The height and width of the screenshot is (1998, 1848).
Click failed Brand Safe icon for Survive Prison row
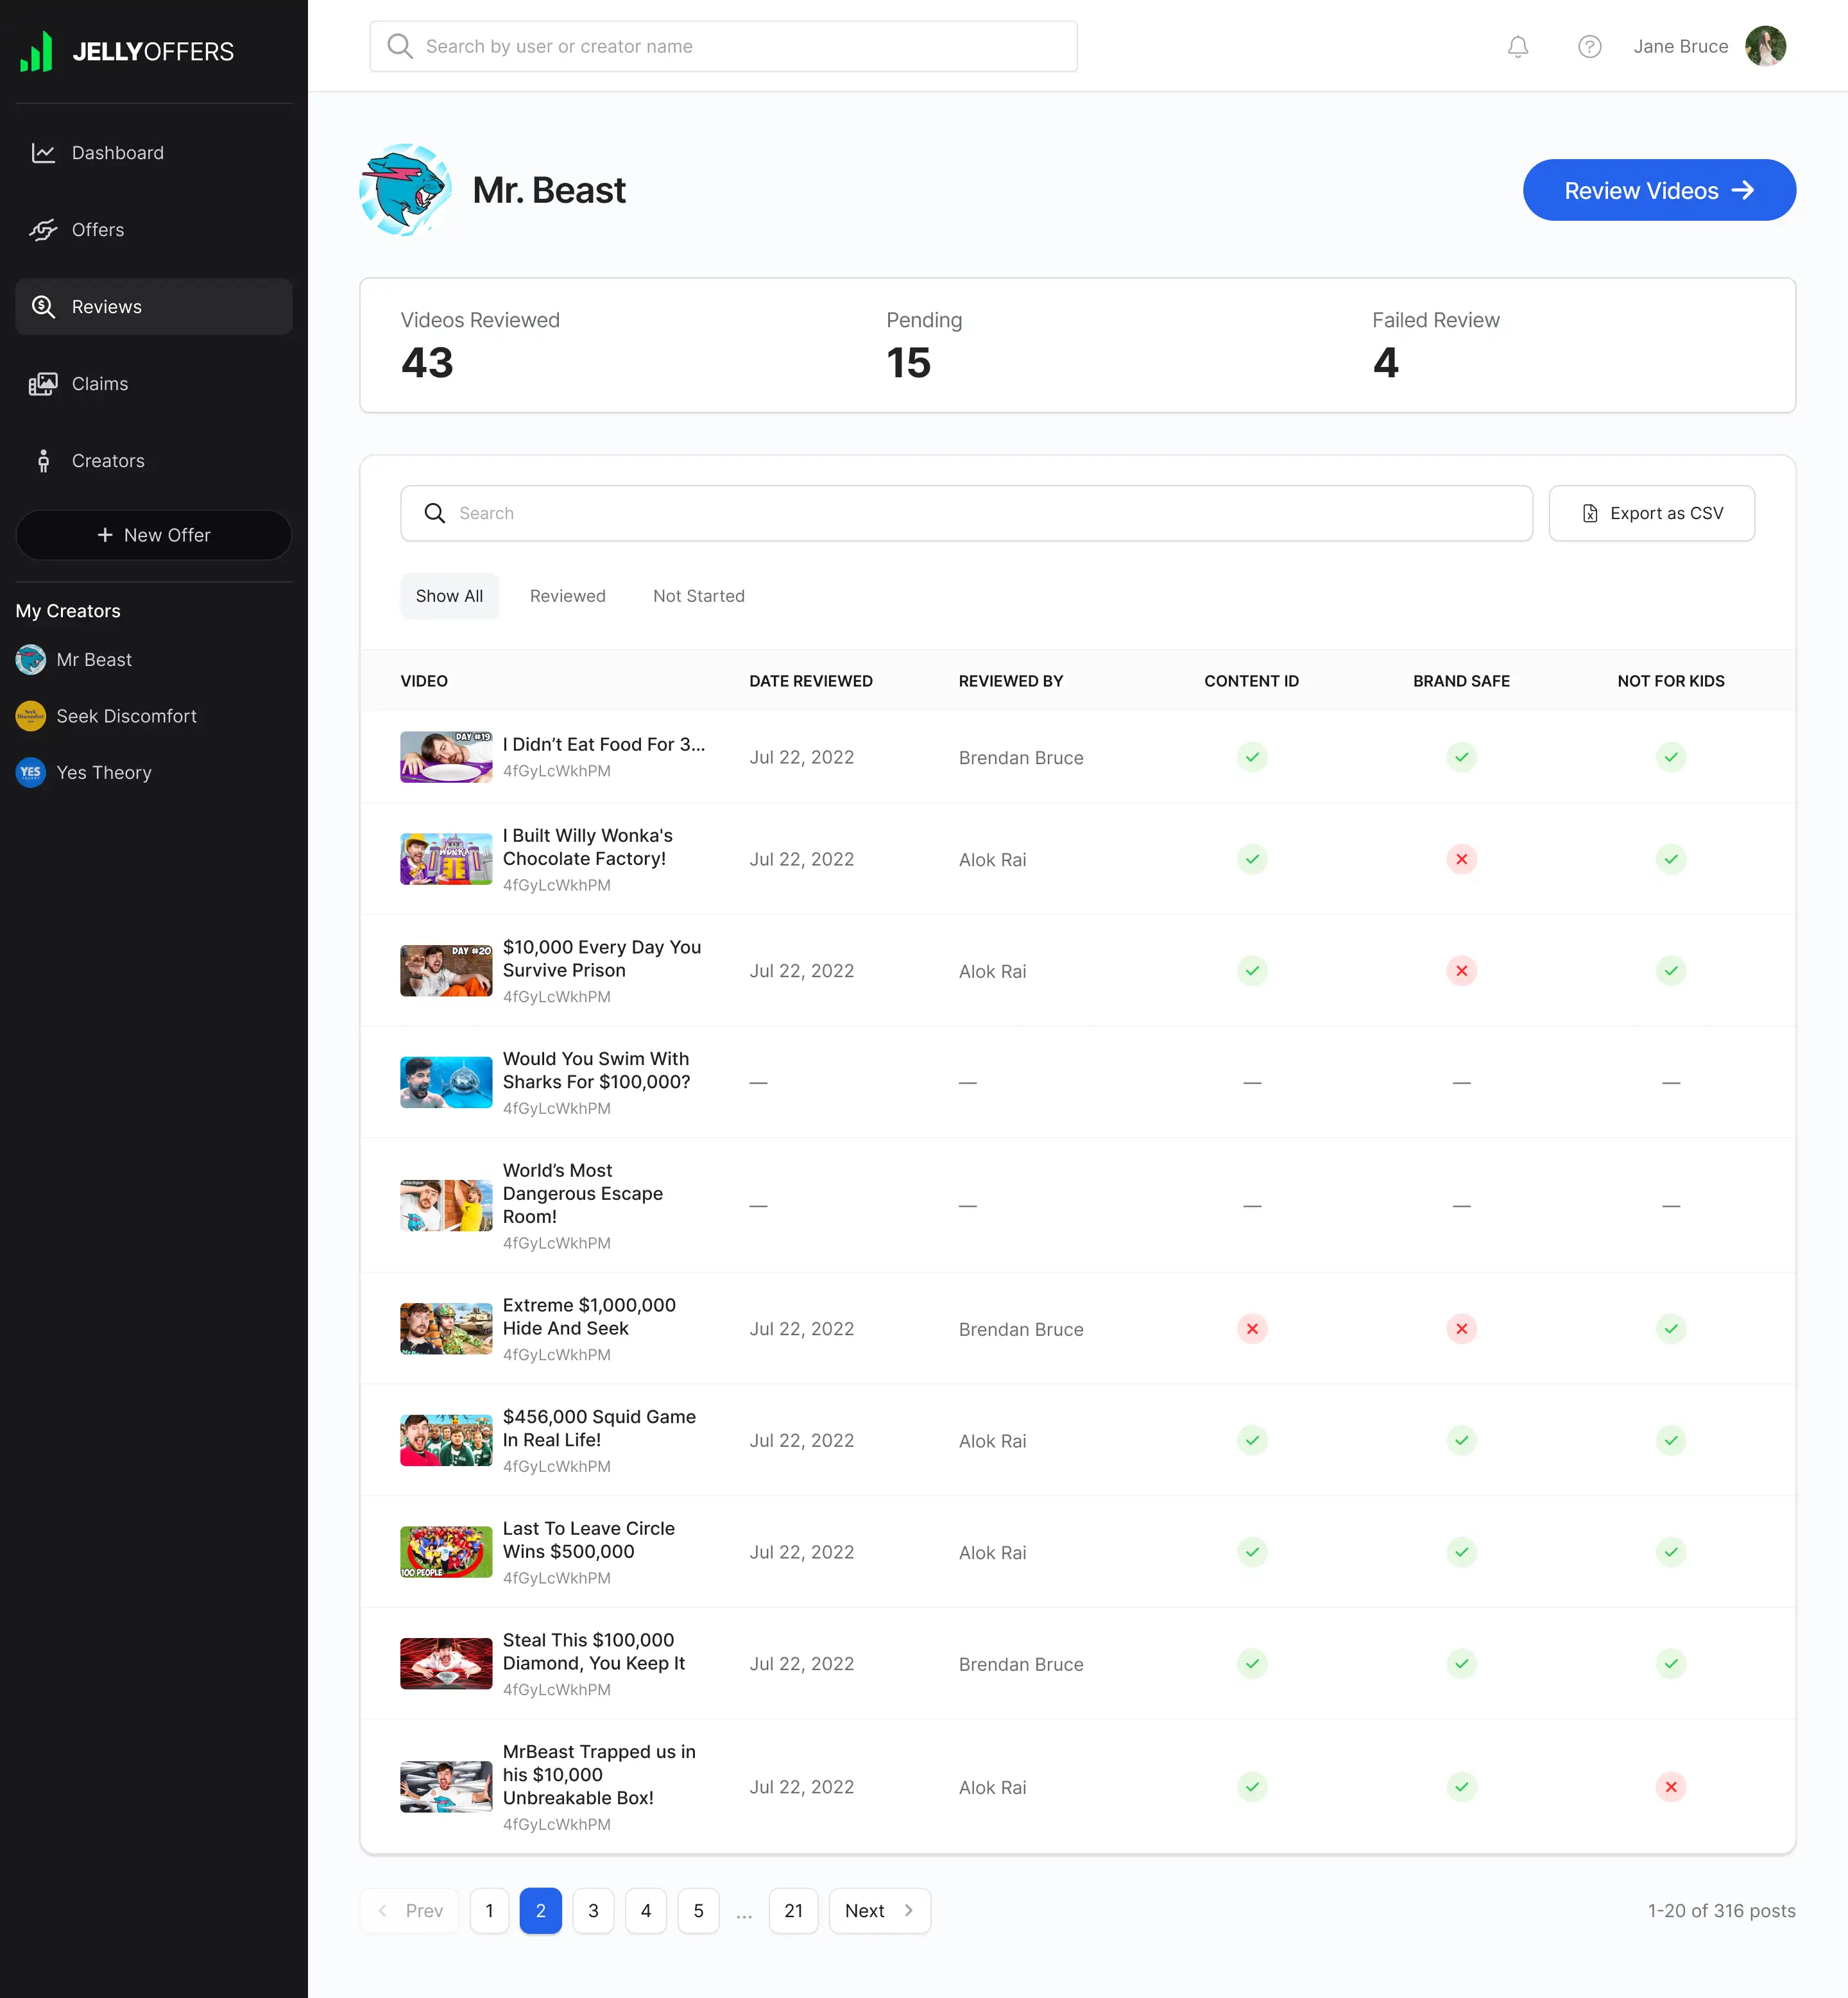[1462, 971]
